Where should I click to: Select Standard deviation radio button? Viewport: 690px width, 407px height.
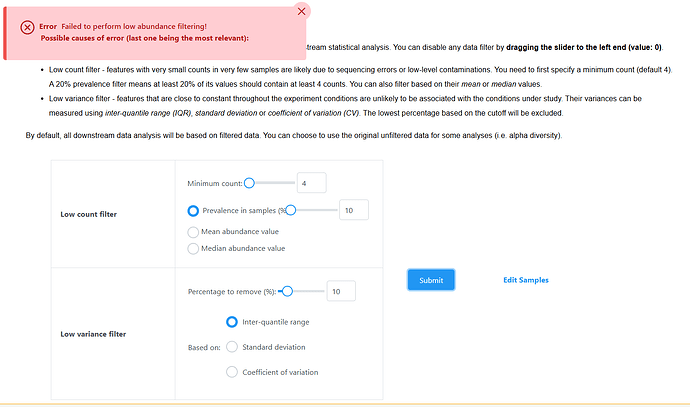[x=232, y=347]
